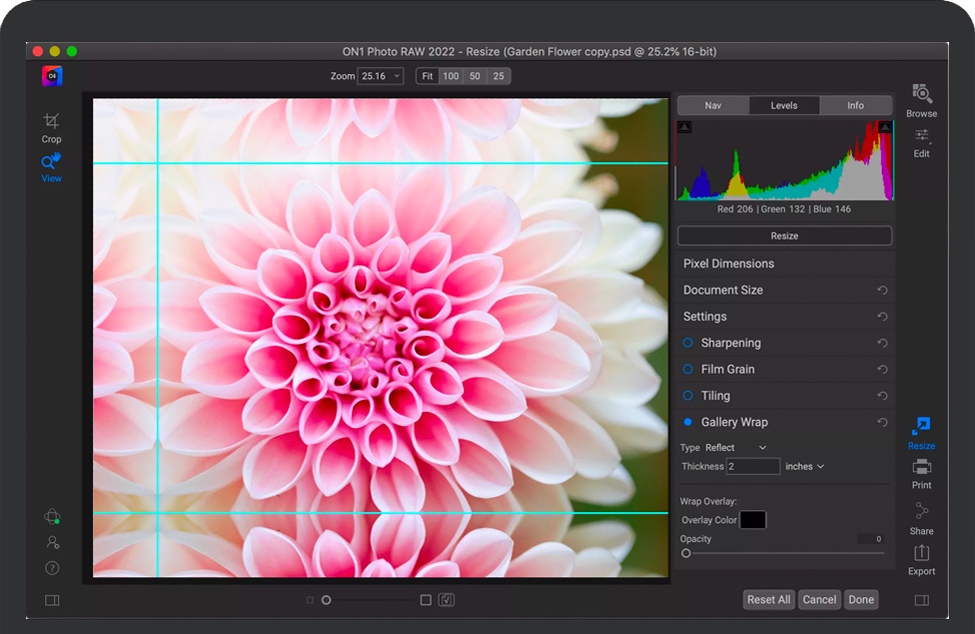The width and height of the screenshot is (975, 634).
Task: Disable the Gallery Wrap option
Action: click(x=688, y=422)
